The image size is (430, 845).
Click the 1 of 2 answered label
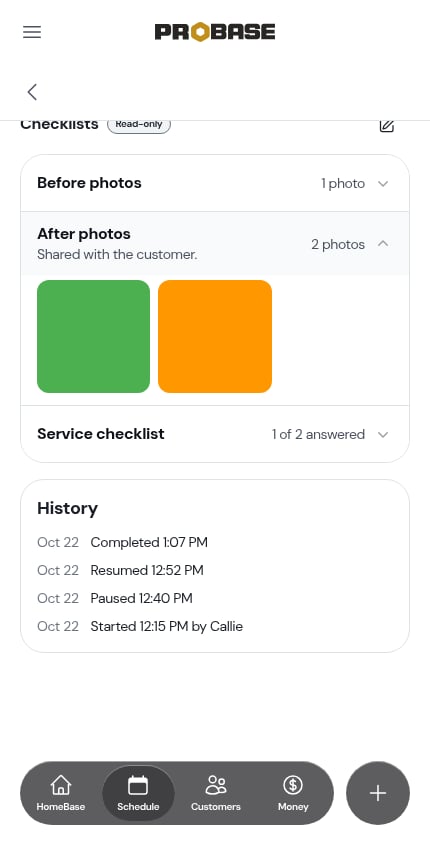point(318,434)
